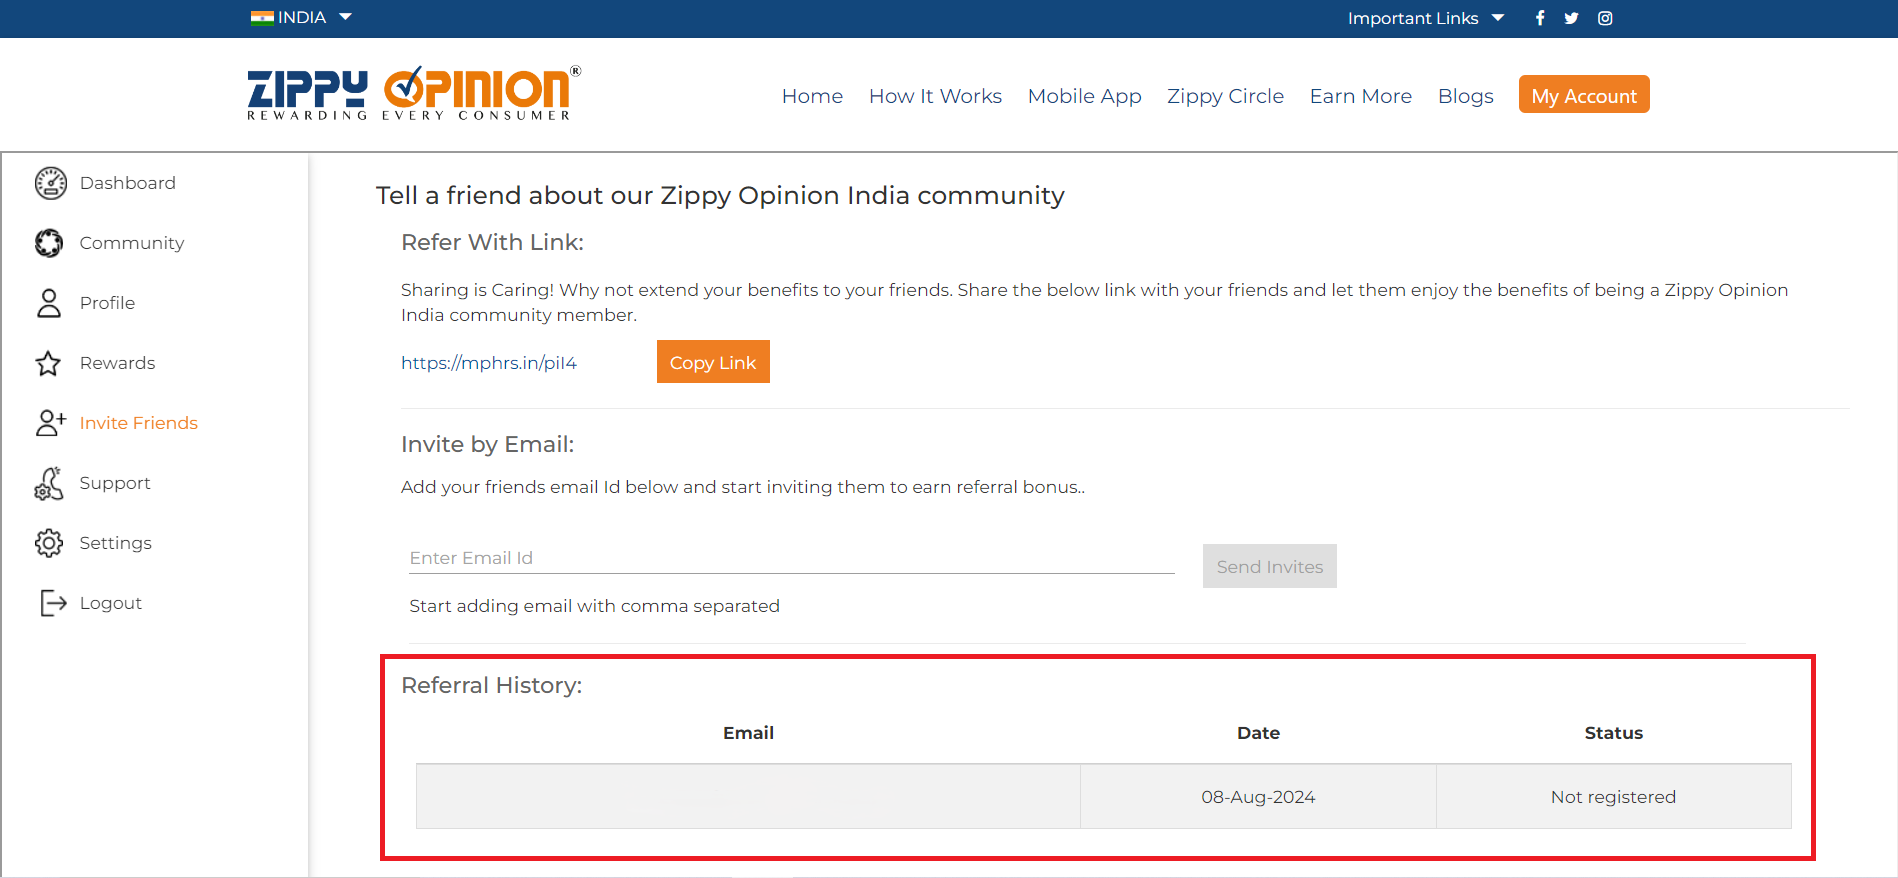Open the How It Works menu item
Screen dimensions: 1898x878
935,96
